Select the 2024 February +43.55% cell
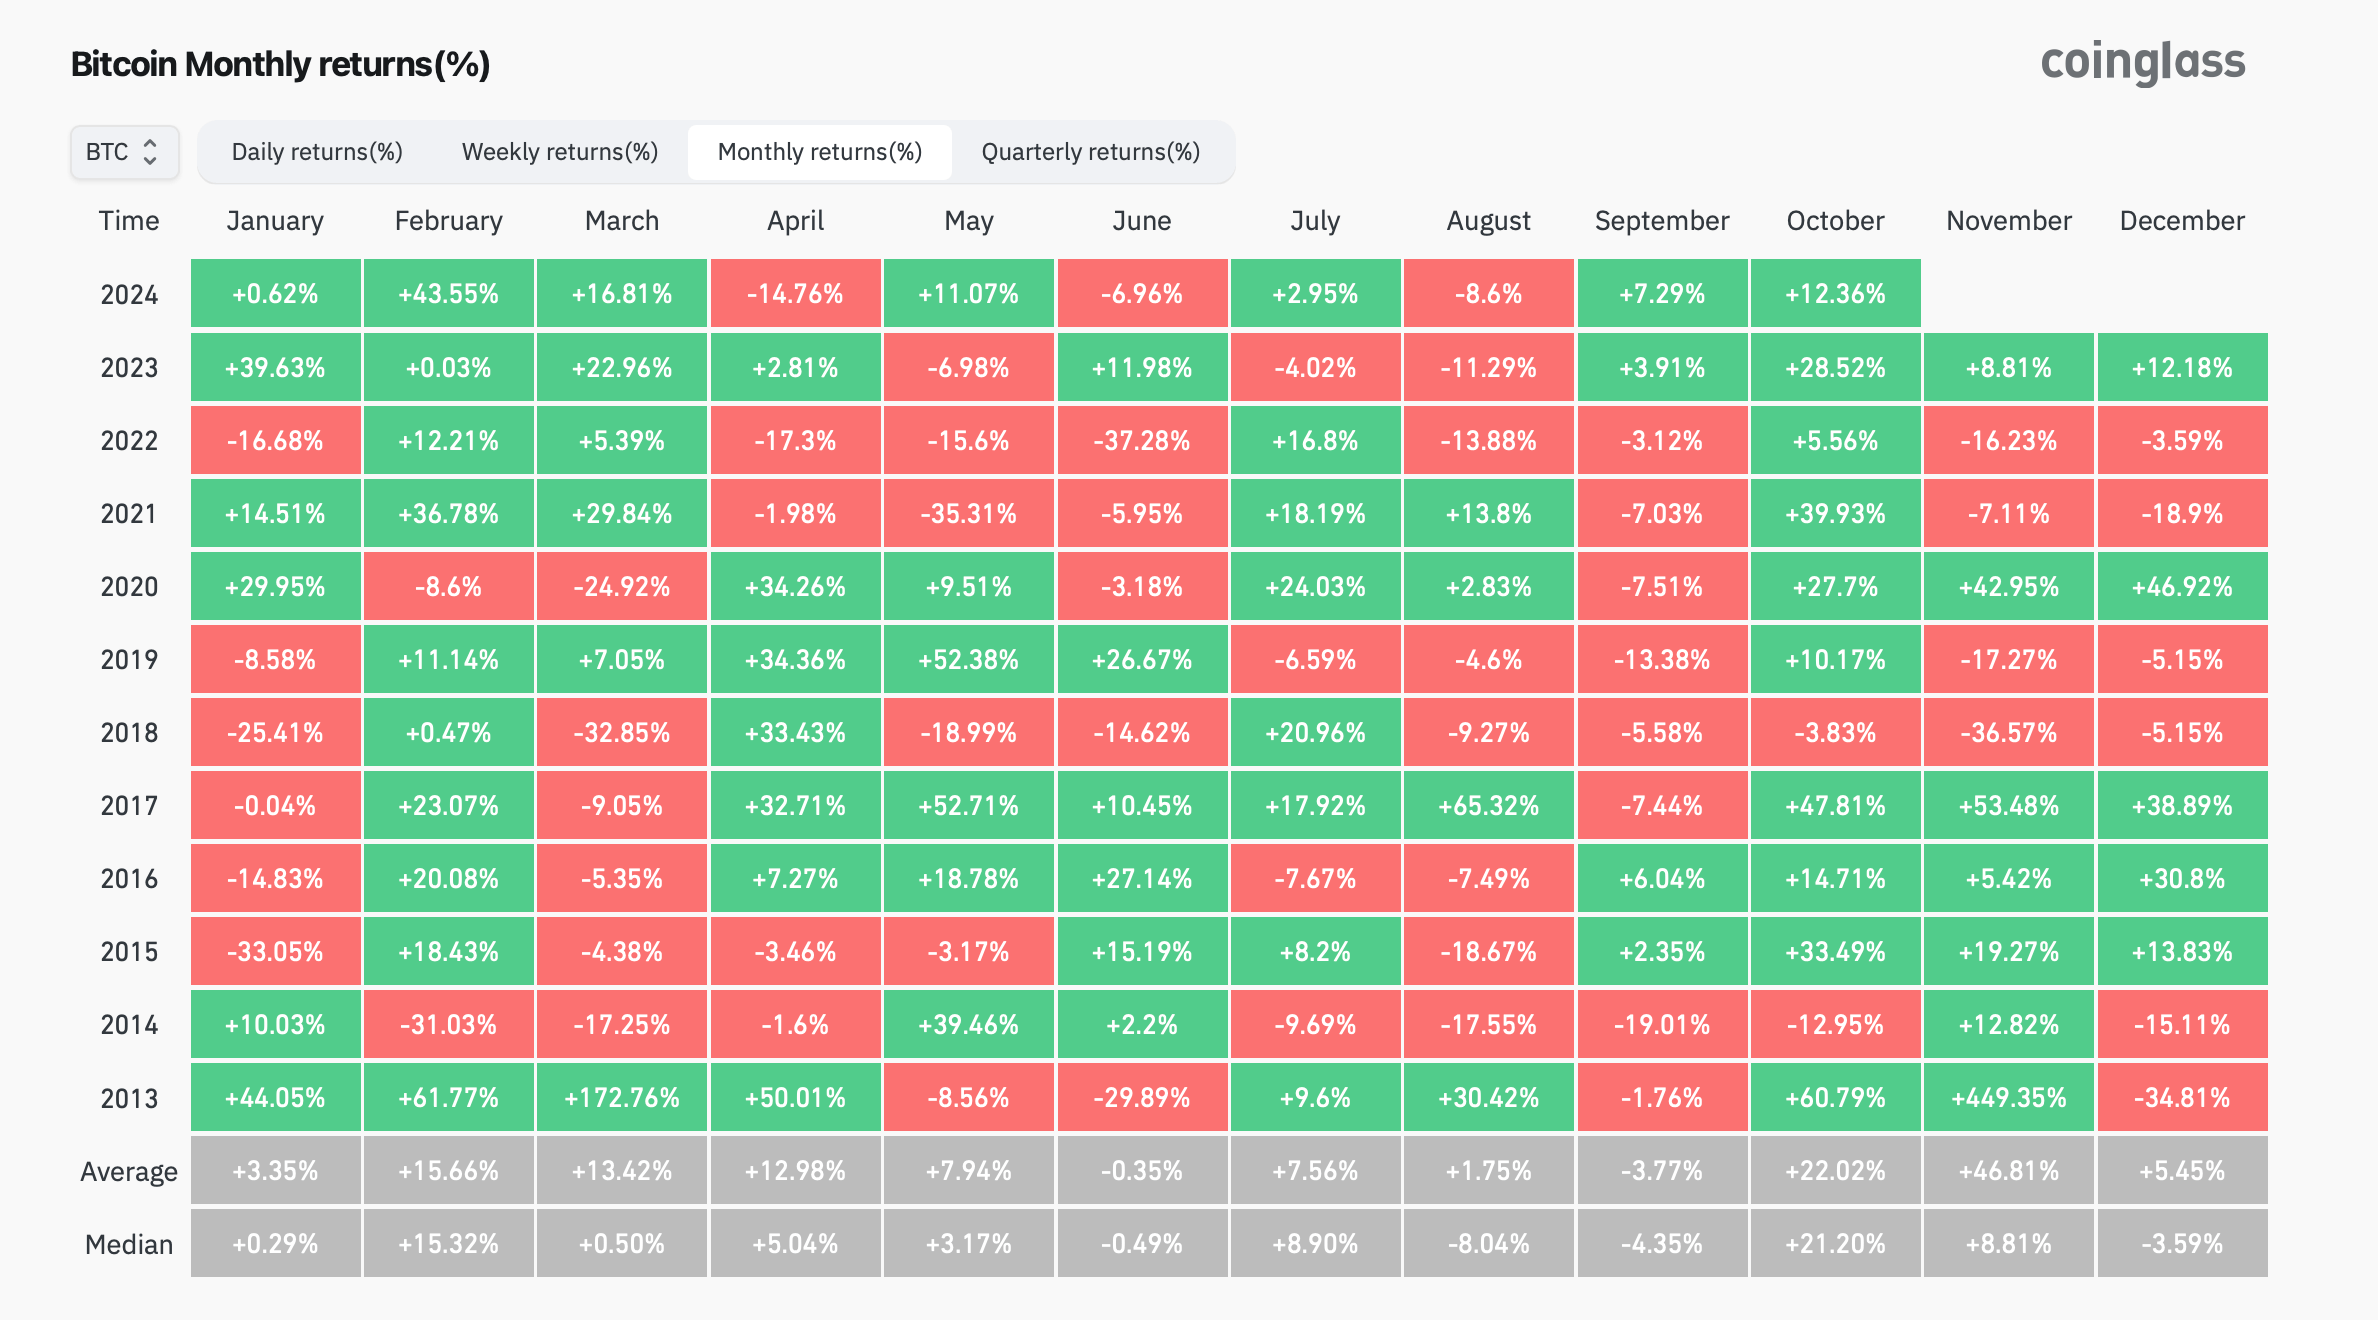This screenshot has height=1320, width=2378. click(x=449, y=294)
